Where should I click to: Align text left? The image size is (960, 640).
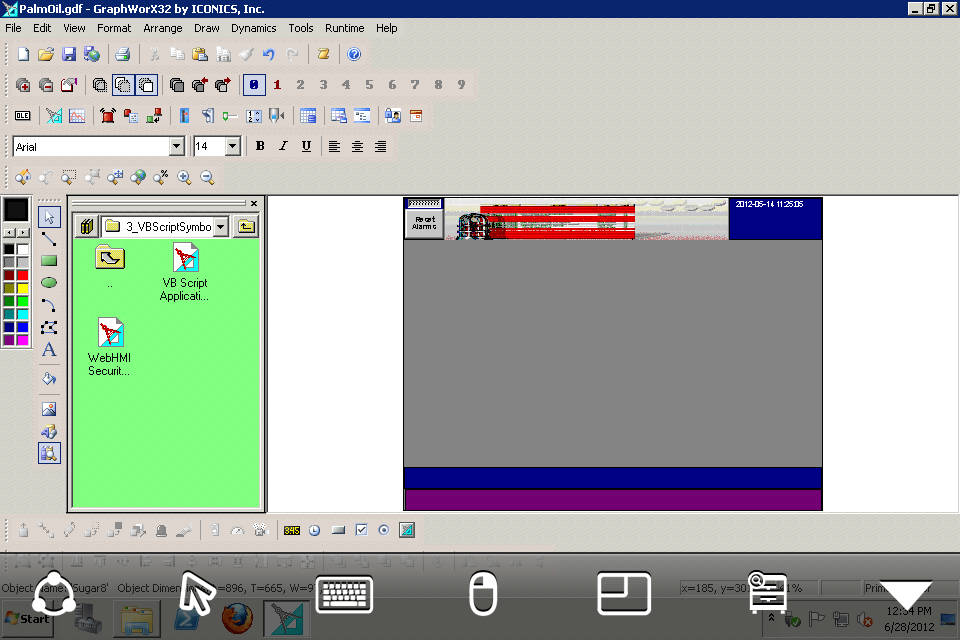tap(334, 146)
